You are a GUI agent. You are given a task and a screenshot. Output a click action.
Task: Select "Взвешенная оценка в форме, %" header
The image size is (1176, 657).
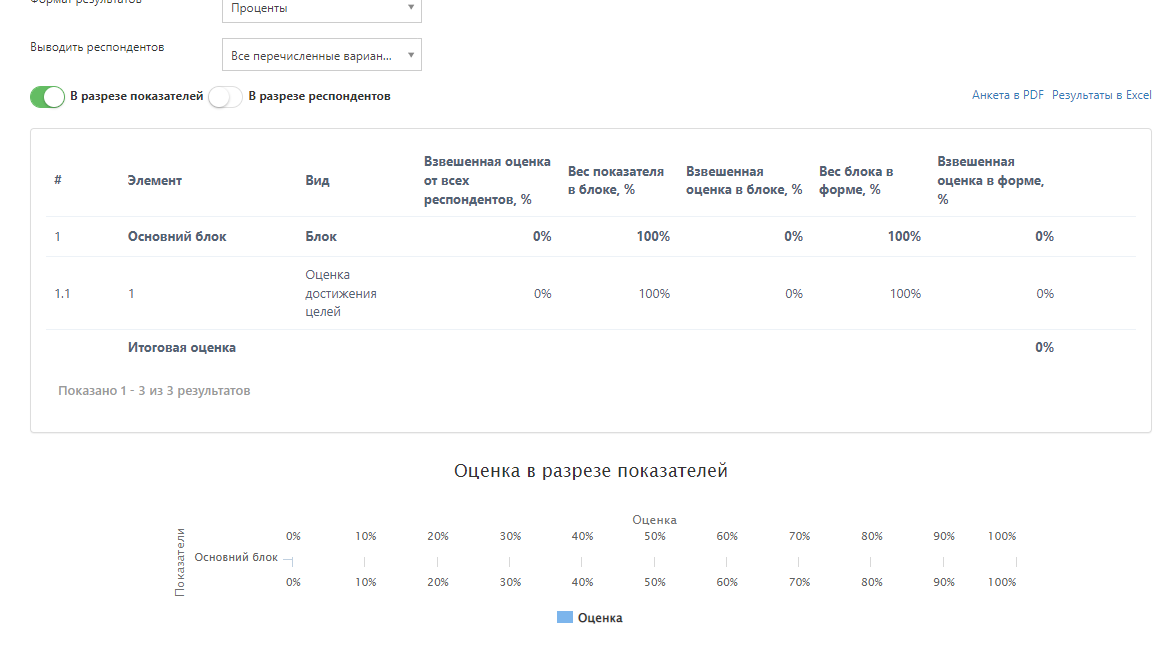[x=990, y=180]
